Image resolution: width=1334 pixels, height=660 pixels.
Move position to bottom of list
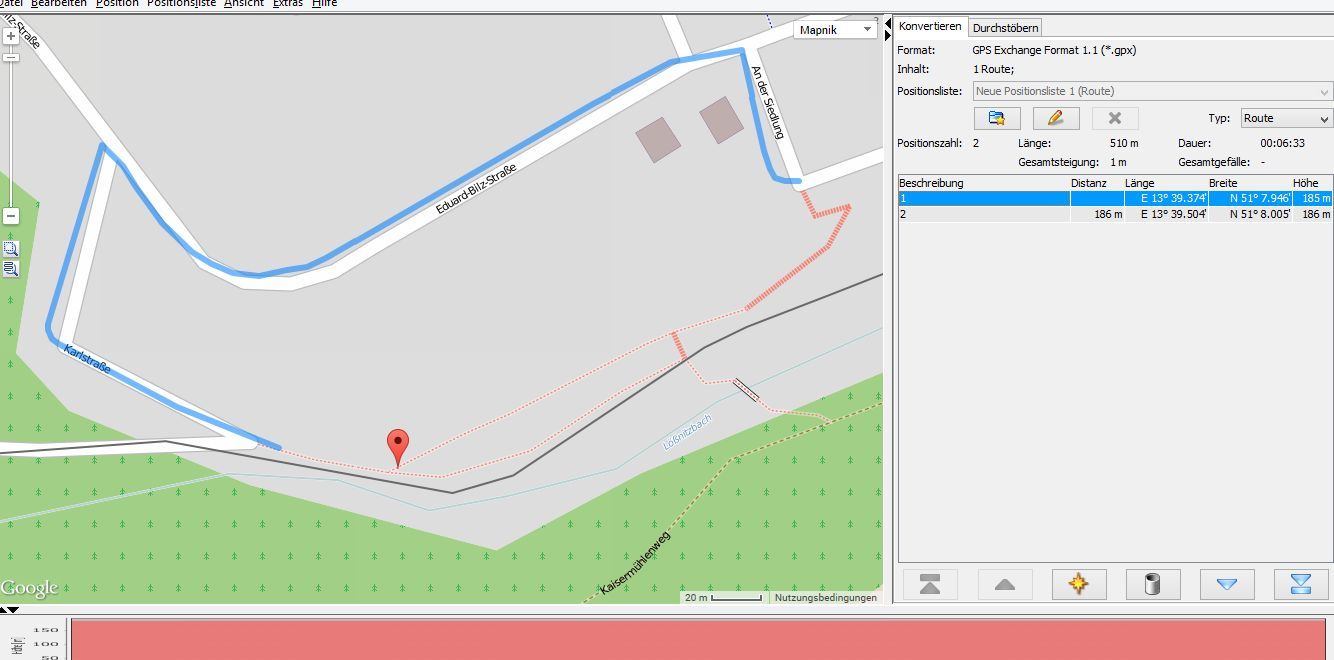(1300, 585)
